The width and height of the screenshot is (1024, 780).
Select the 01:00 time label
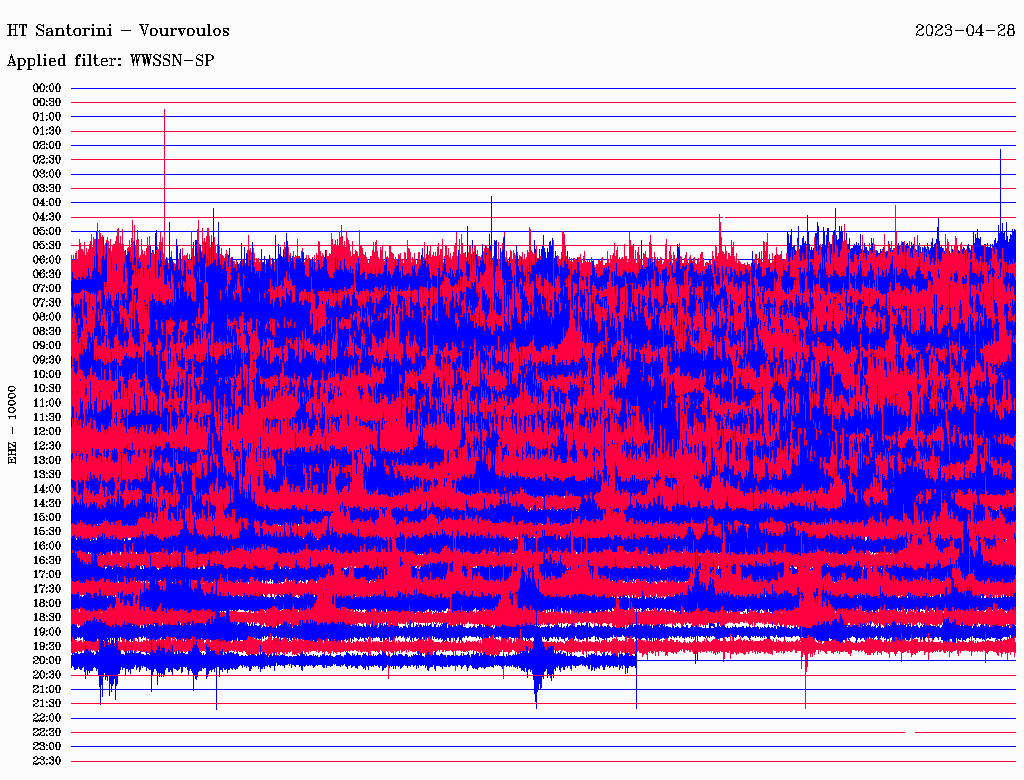47,117
